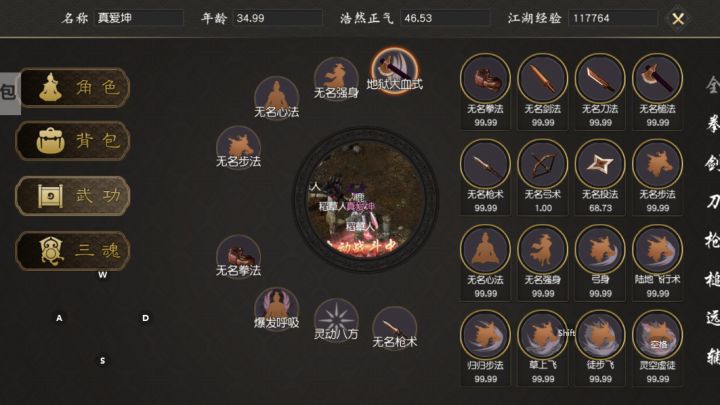Image resolution: width=720 pixels, height=405 pixels.
Task: Select the 陆地飞行术 skill icon
Action: [658, 250]
